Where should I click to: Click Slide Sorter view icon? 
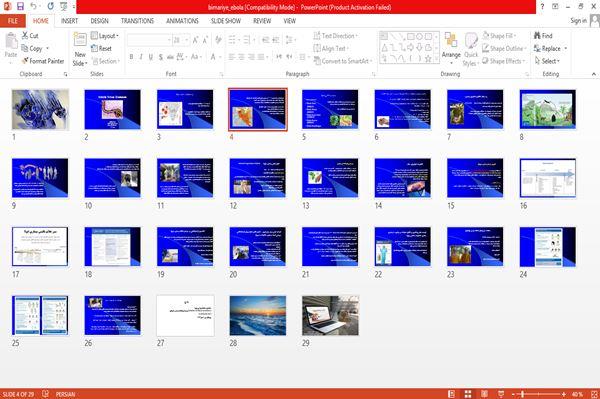click(x=468, y=394)
